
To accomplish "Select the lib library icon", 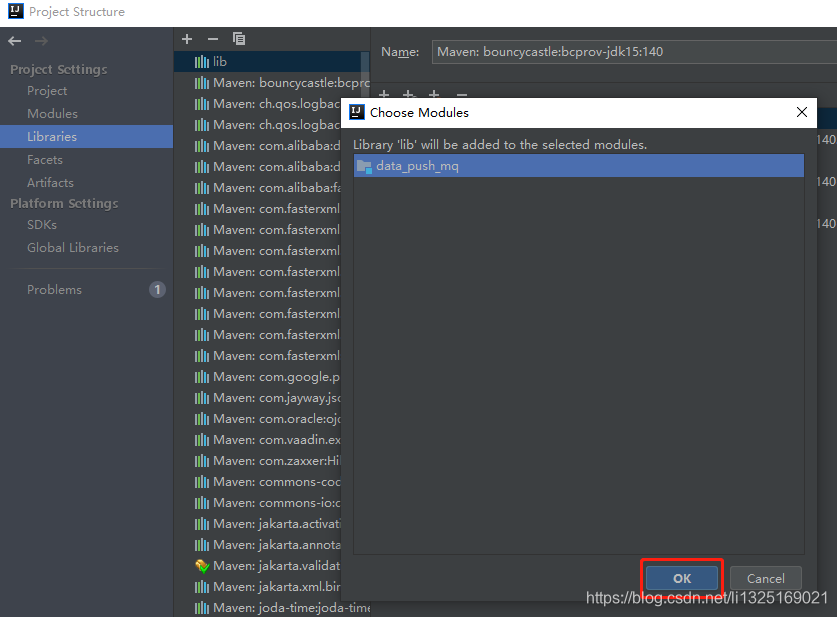I will click(x=201, y=62).
